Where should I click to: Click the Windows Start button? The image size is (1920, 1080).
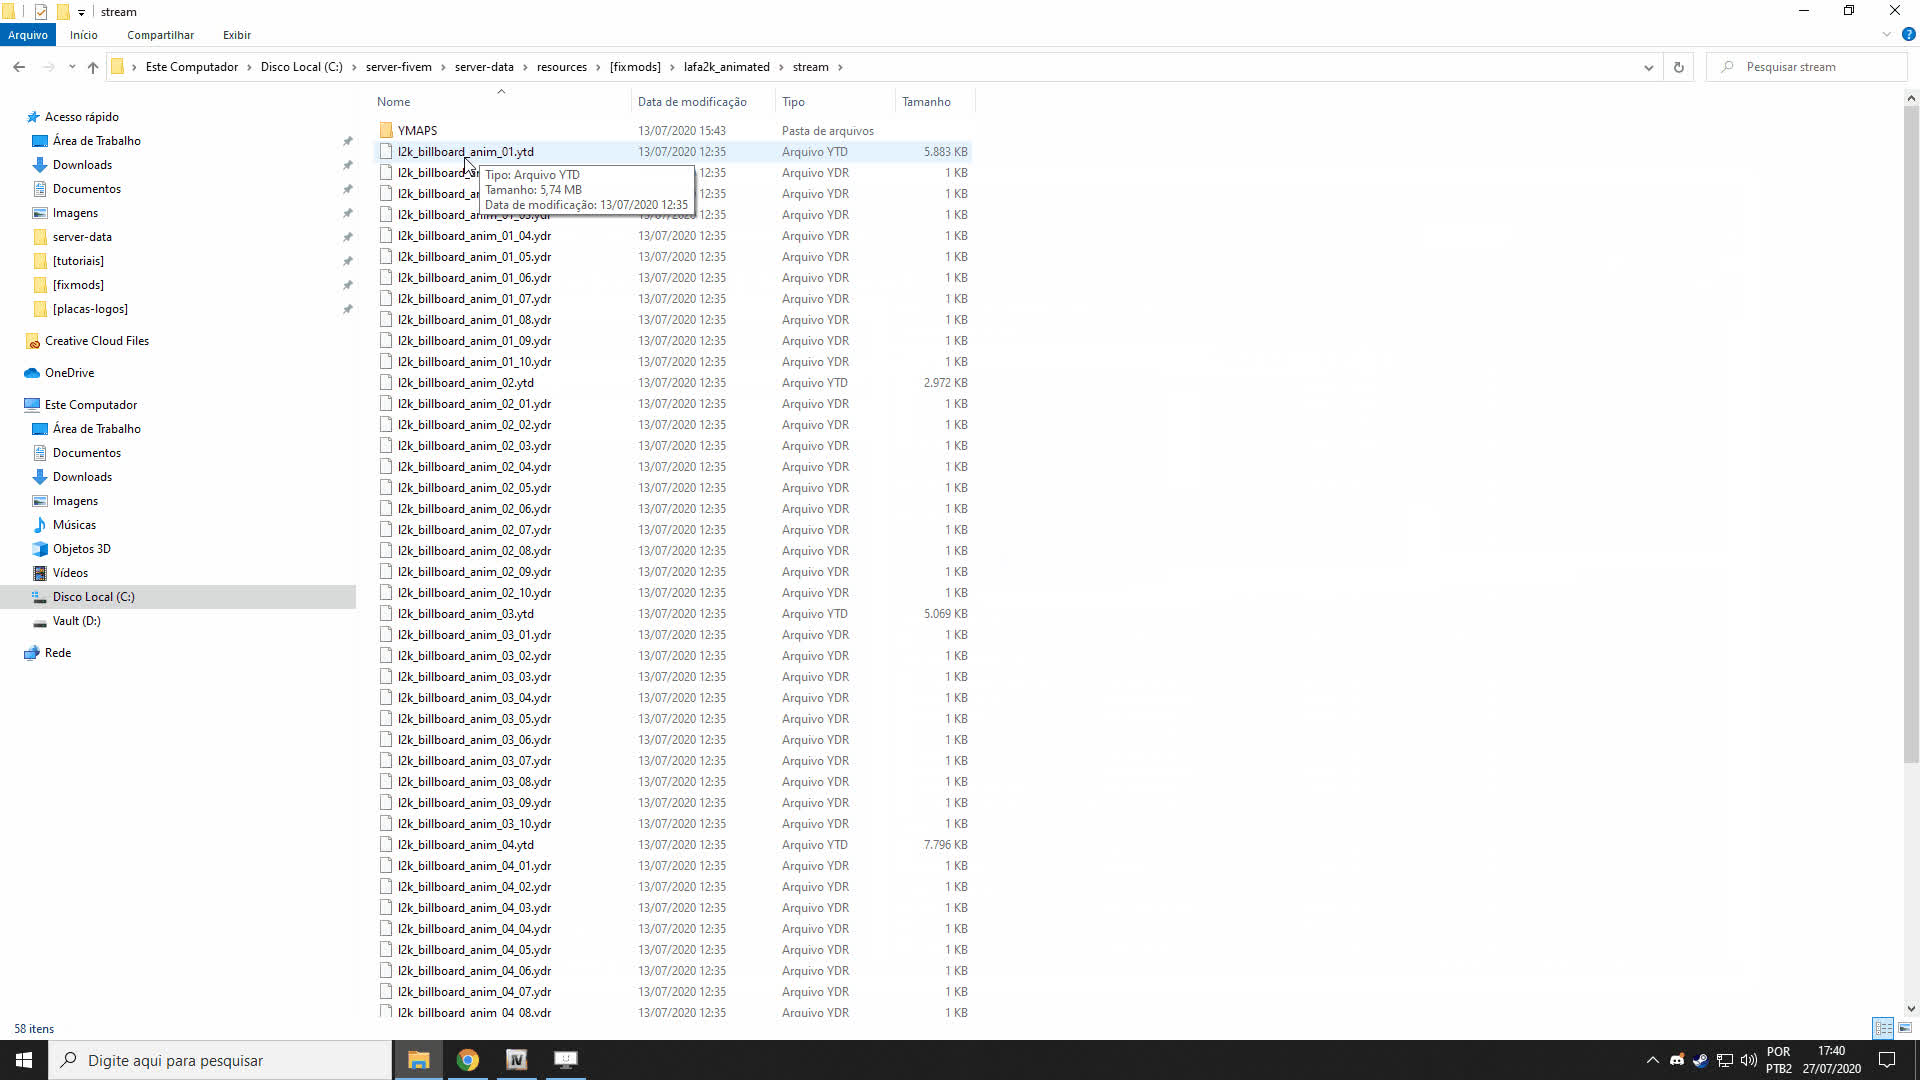24,1060
